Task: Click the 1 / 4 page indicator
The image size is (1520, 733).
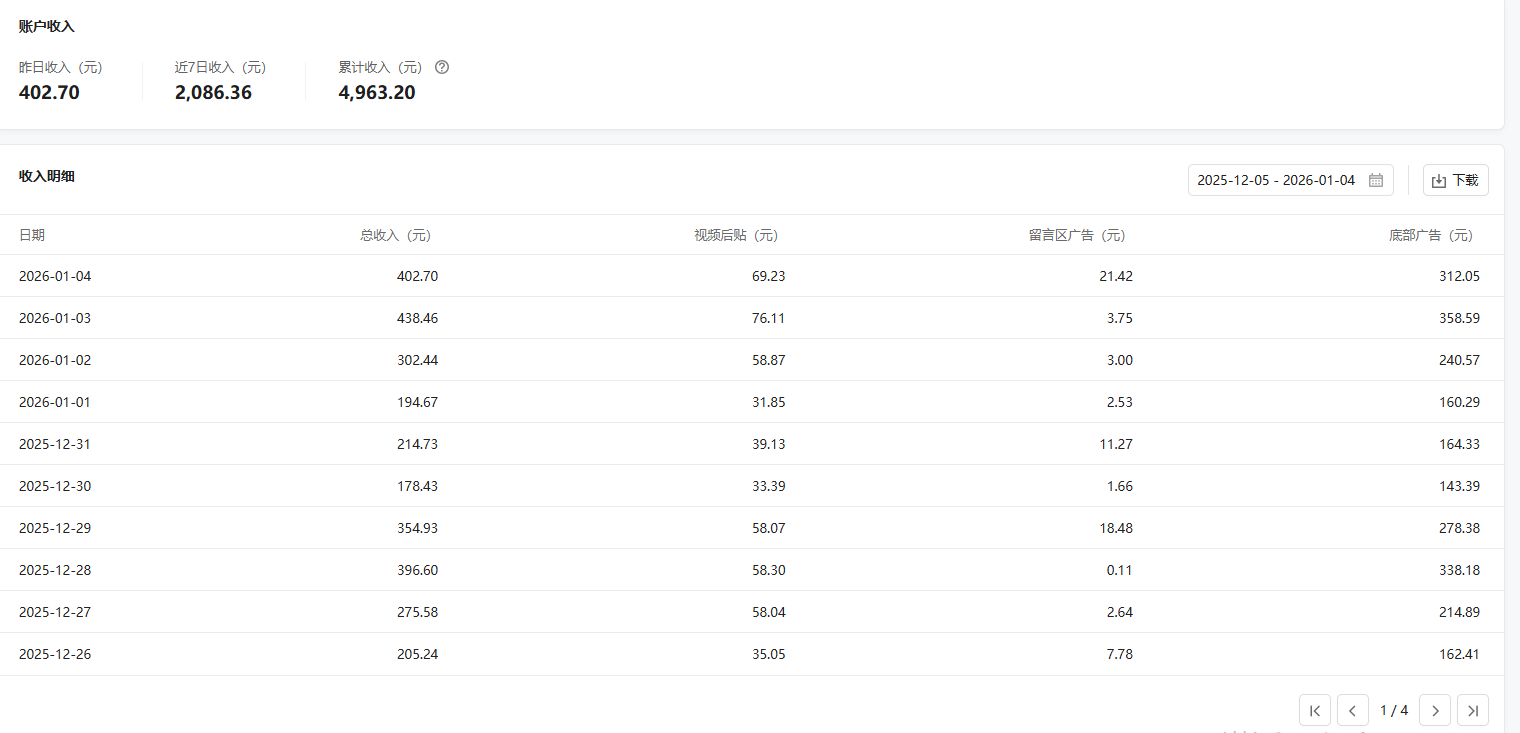Action: 1393,710
